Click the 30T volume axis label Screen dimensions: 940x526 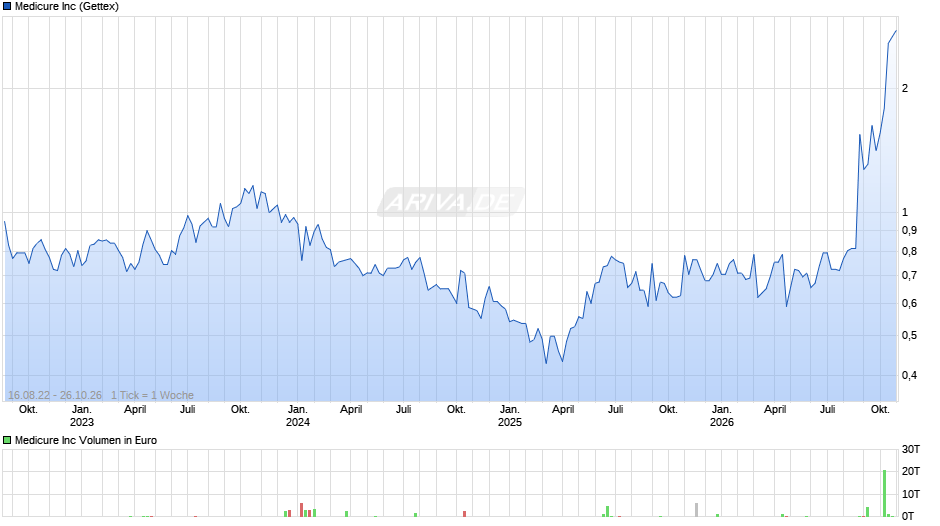tap(911, 449)
